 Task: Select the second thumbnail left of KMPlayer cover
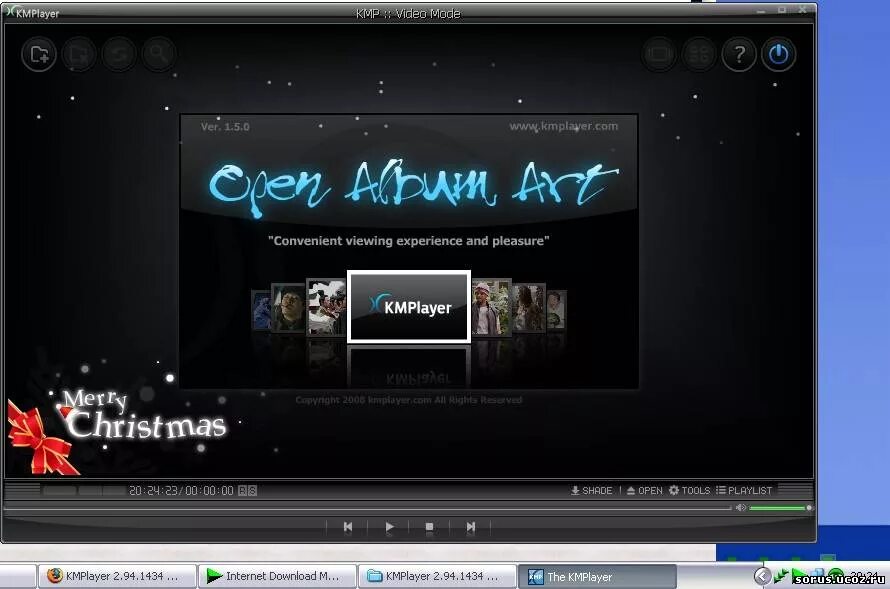tap(288, 308)
